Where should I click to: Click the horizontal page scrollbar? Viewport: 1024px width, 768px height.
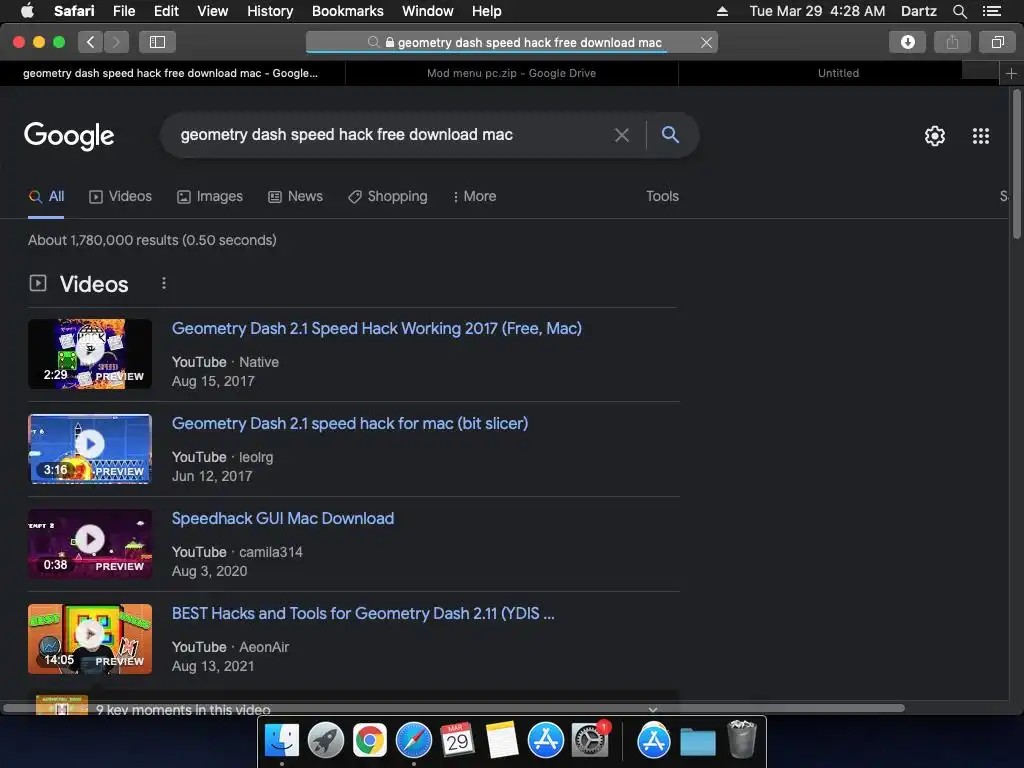pyautogui.click(x=454, y=708)
